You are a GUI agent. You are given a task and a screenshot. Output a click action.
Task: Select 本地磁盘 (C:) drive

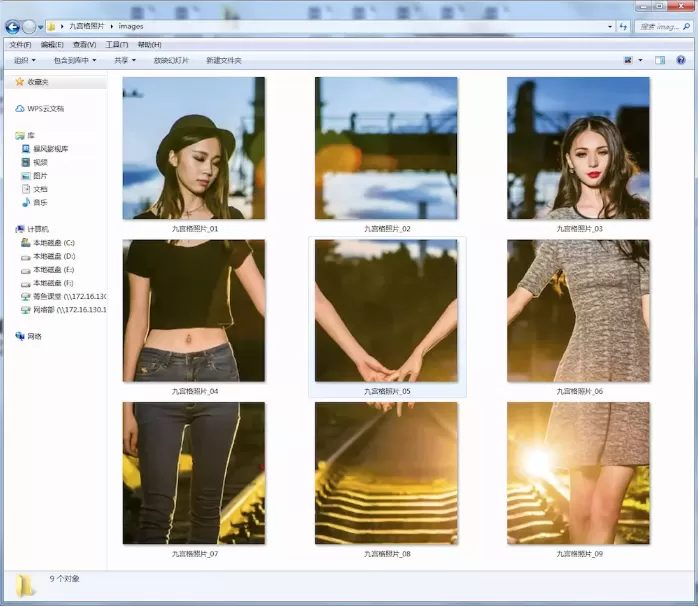coord(48,243)
